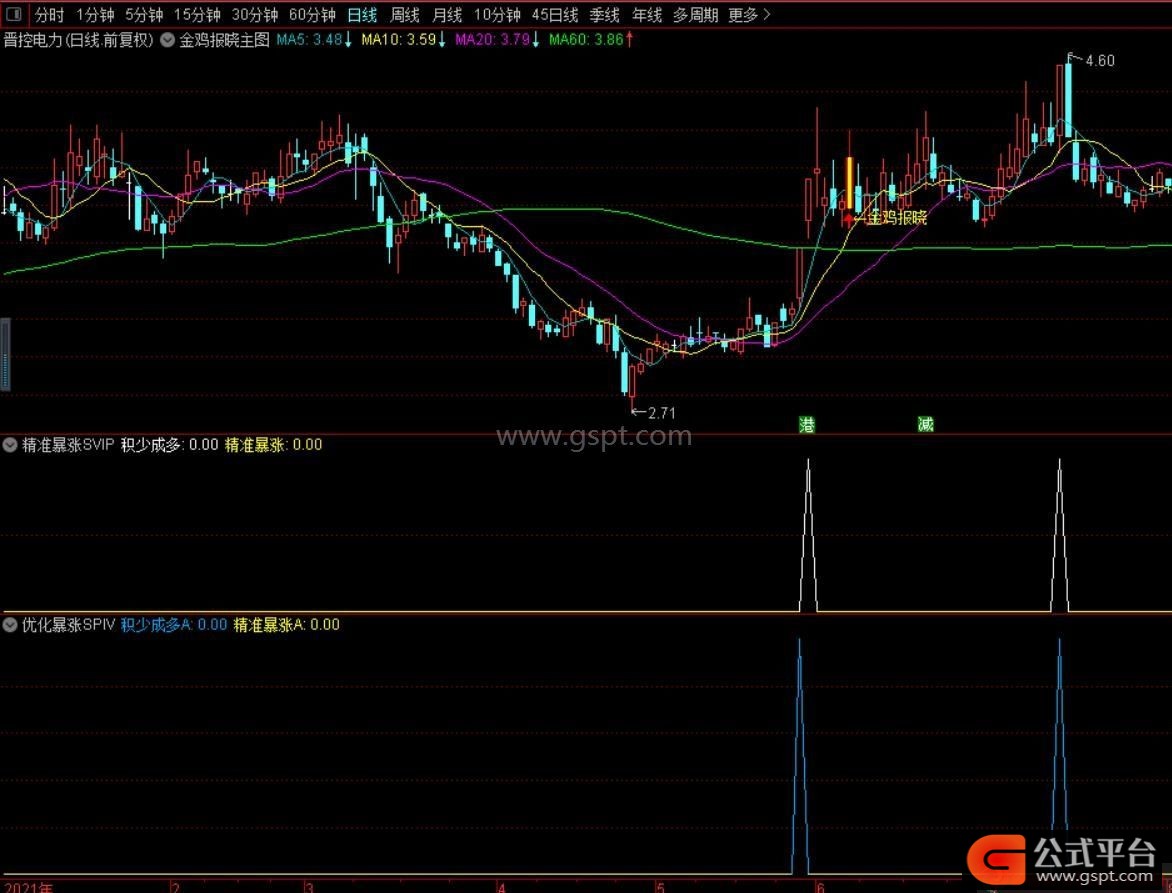Screen dimensions: 1172x893
Task: Click the 4.60 high price label
Action: click(1099, 61)
